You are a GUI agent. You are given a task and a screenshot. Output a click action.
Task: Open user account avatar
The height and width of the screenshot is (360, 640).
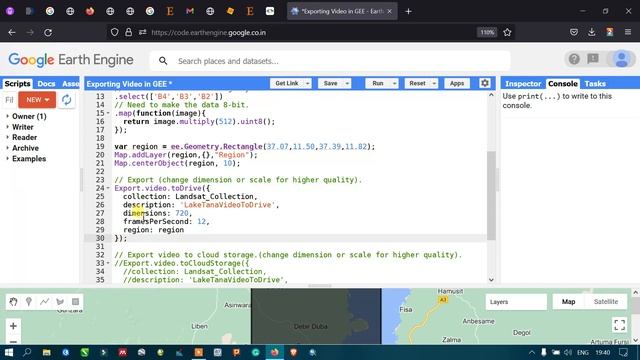point(622,59)
